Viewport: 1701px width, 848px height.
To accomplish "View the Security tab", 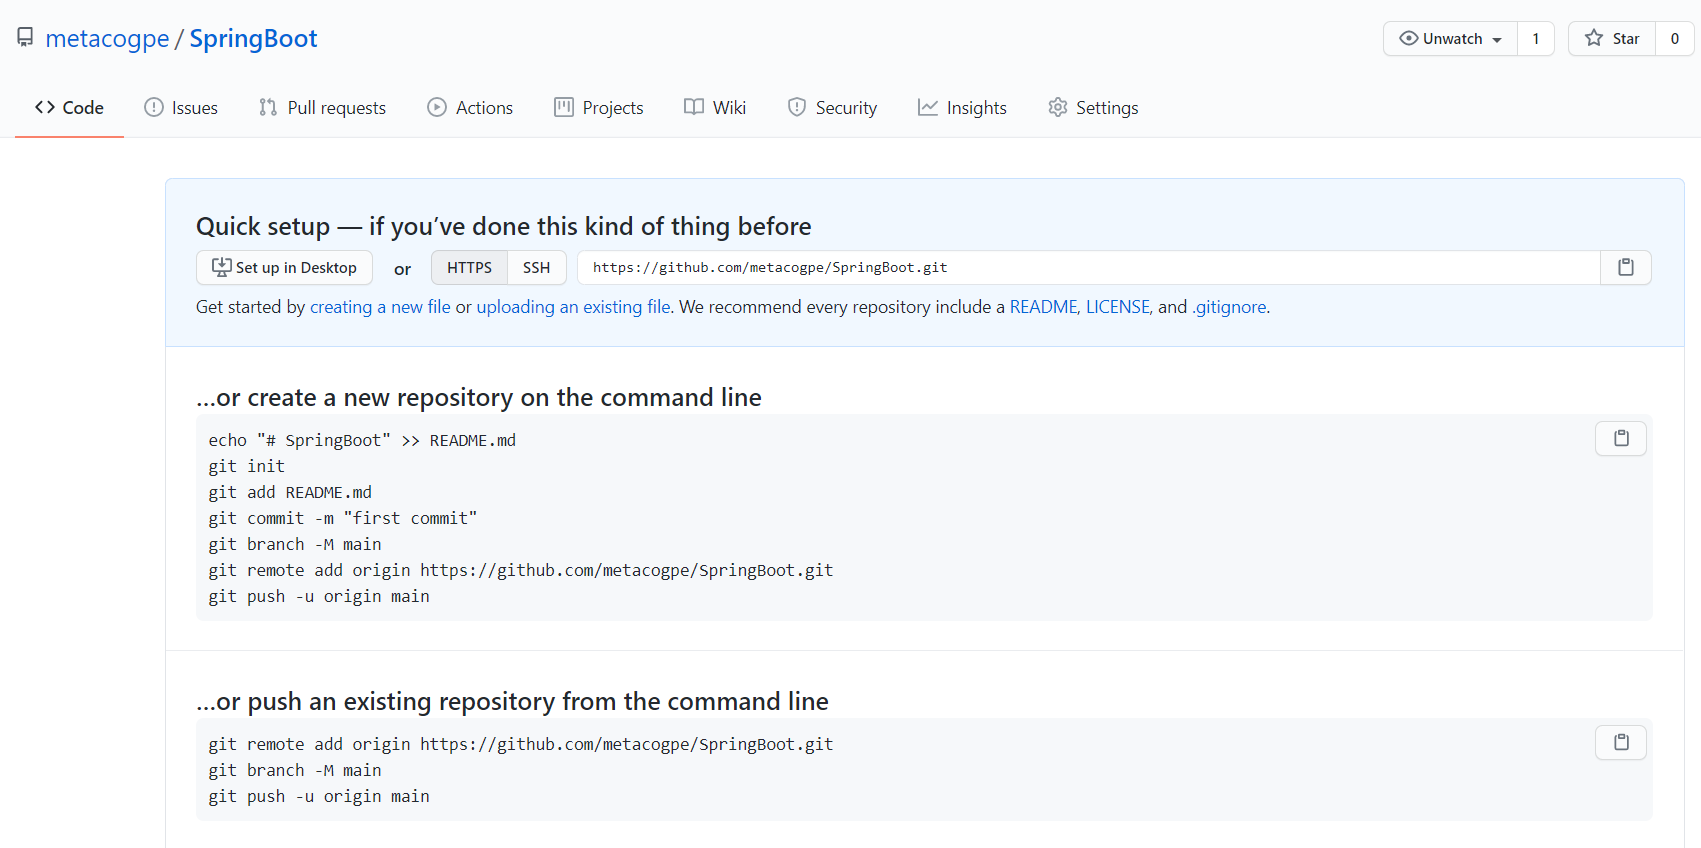I will (832, 107).
